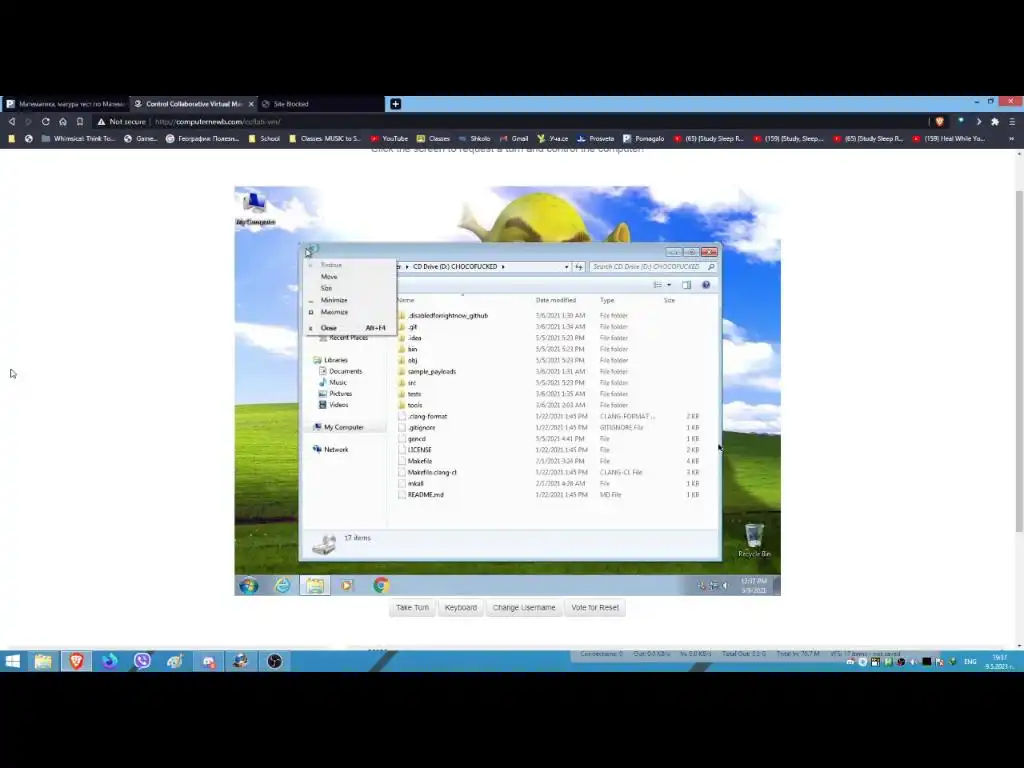Close the Control Collaborative Virtual Machine tab
The height and width of the screenshot is (768, 1024).
coord(251,104)
